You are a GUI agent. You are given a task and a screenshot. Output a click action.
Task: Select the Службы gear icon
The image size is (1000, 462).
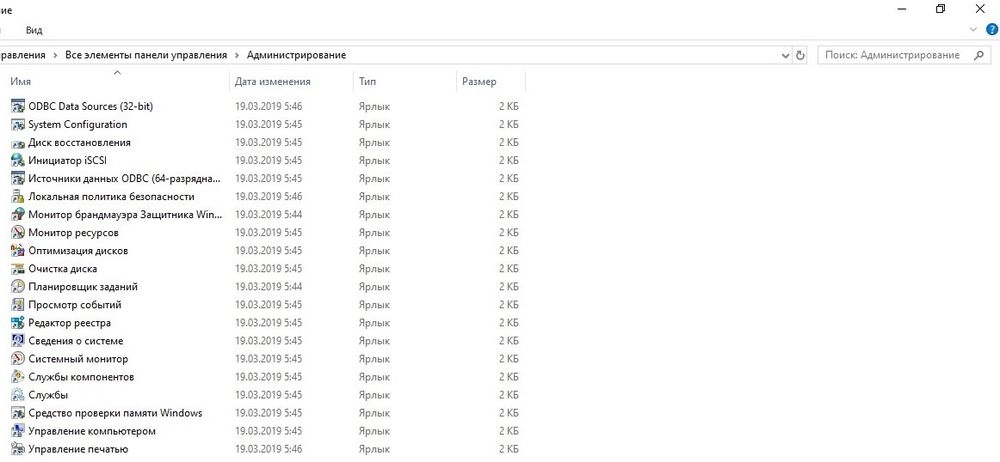click(18, 395)
